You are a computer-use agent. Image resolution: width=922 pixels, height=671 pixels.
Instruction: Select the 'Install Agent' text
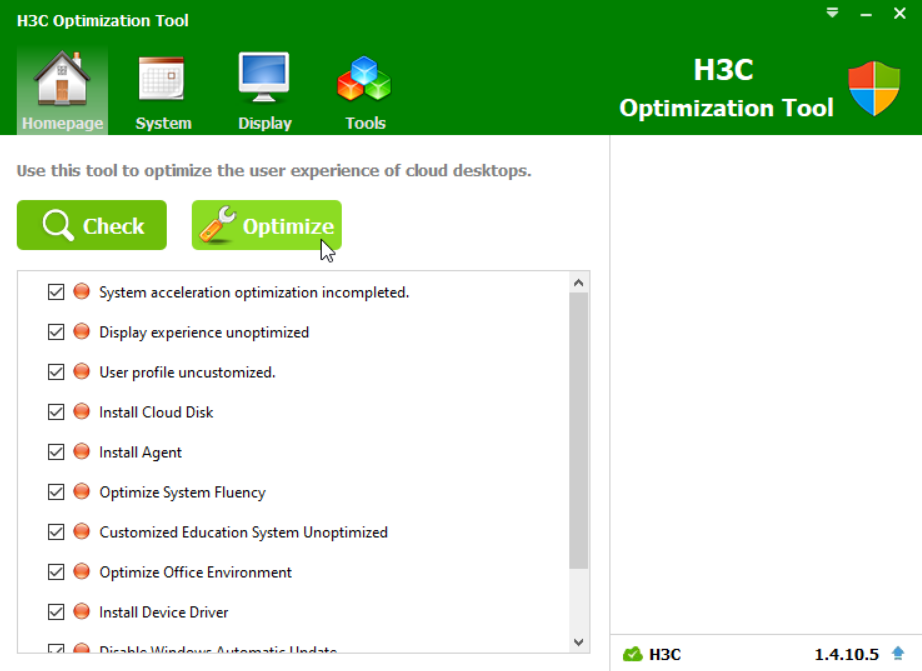click(x=141, y=452)
